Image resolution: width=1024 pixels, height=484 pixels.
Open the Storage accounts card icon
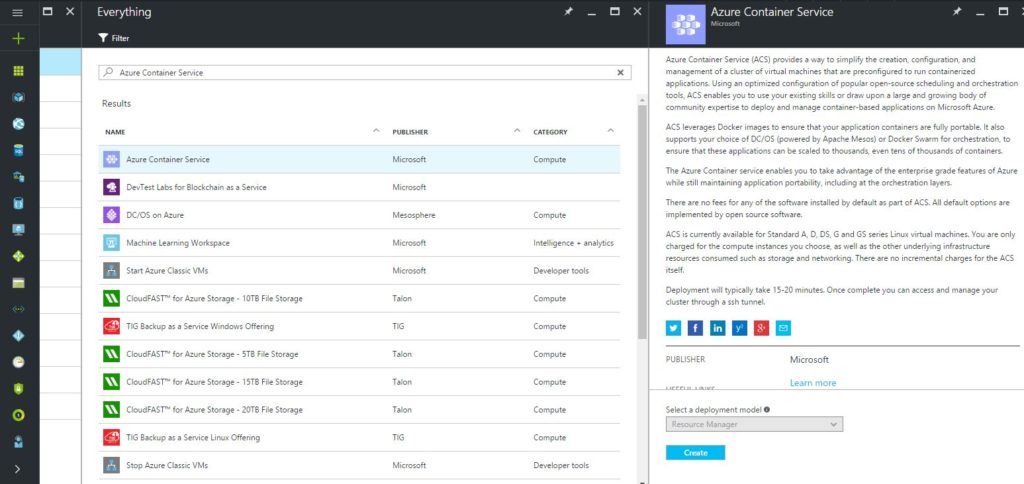point(18,283)
